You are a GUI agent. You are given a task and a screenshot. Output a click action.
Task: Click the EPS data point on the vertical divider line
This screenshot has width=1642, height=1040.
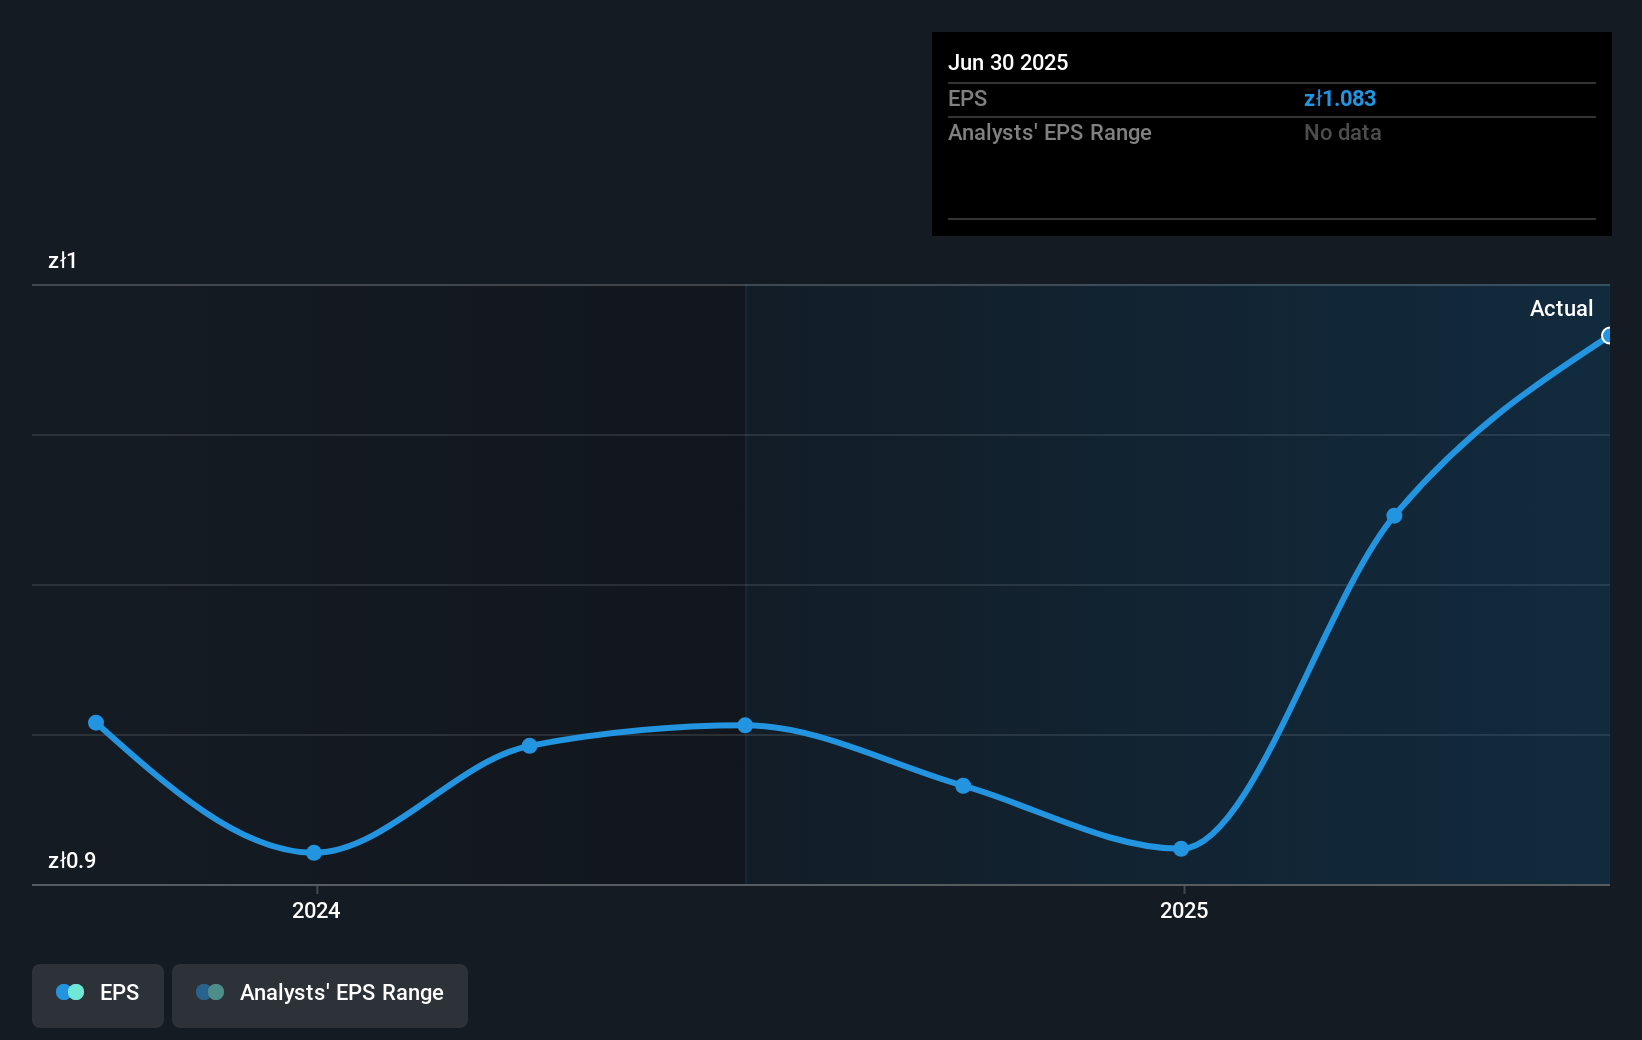point(745,725)
